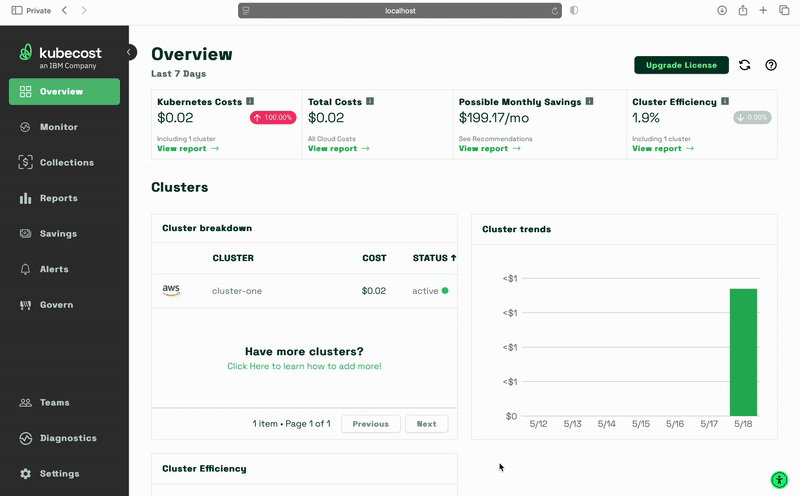The width and height of the screenshot is (800, 496).
Task: Click the Kubecost logo
Action: click(x=60, y=56)
